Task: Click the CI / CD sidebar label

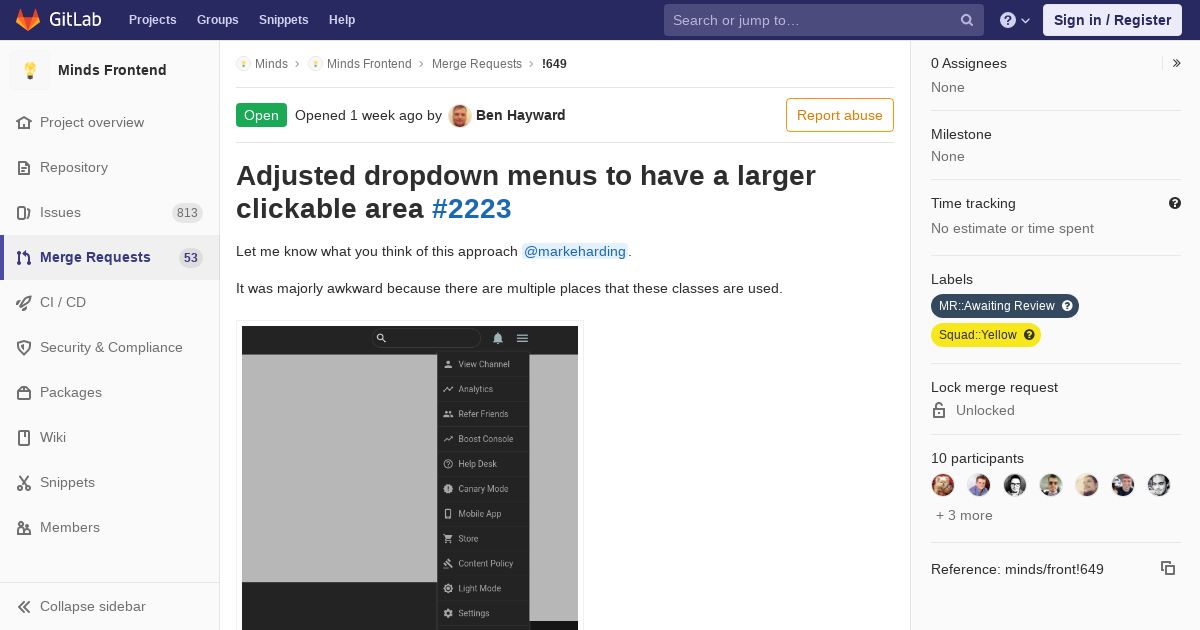Action: click(x=63, y=302)
